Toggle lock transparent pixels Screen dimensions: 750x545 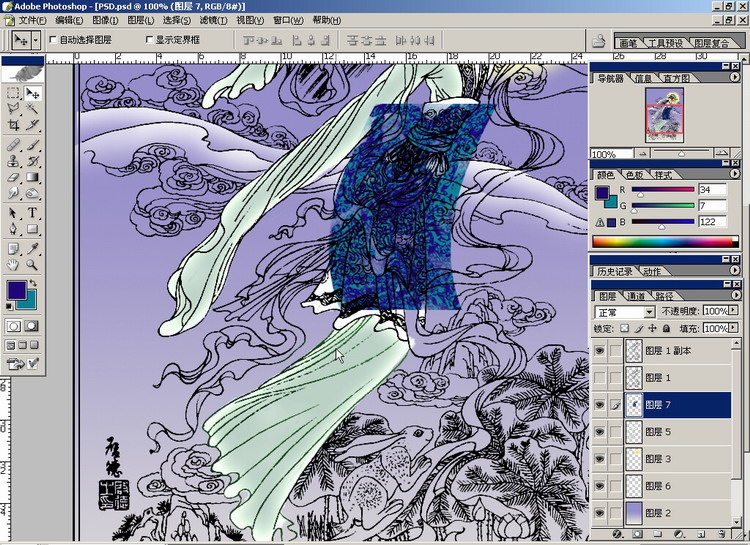pos(624,328)
